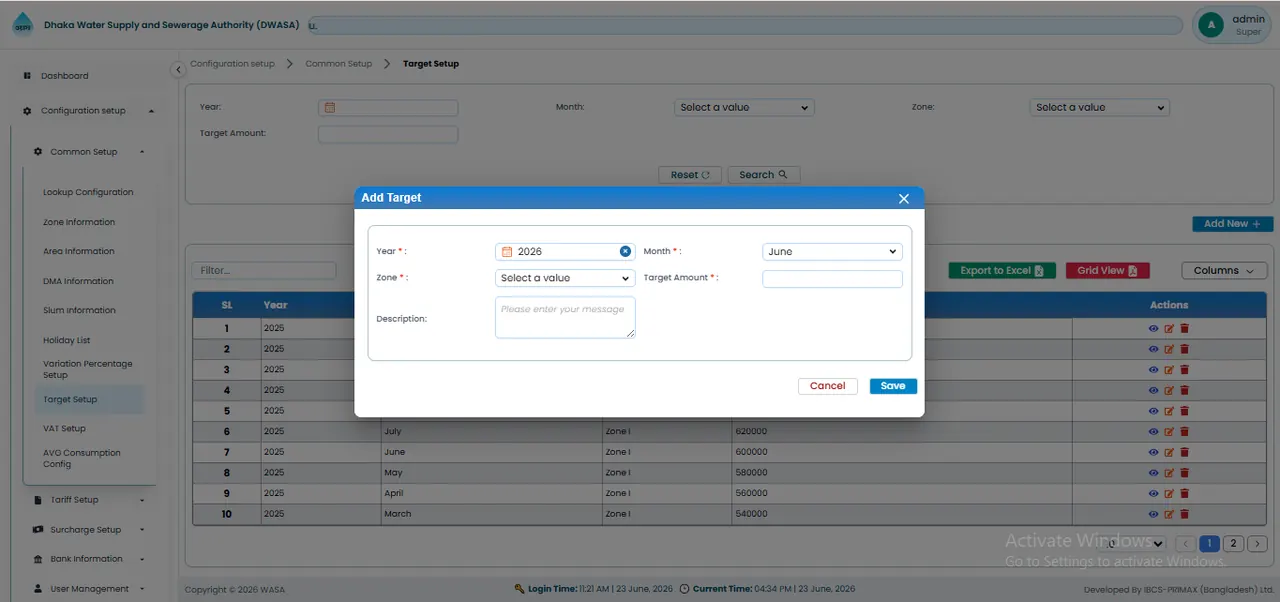
Task: View the row 4 target entry
Action: click(1154, 390)
